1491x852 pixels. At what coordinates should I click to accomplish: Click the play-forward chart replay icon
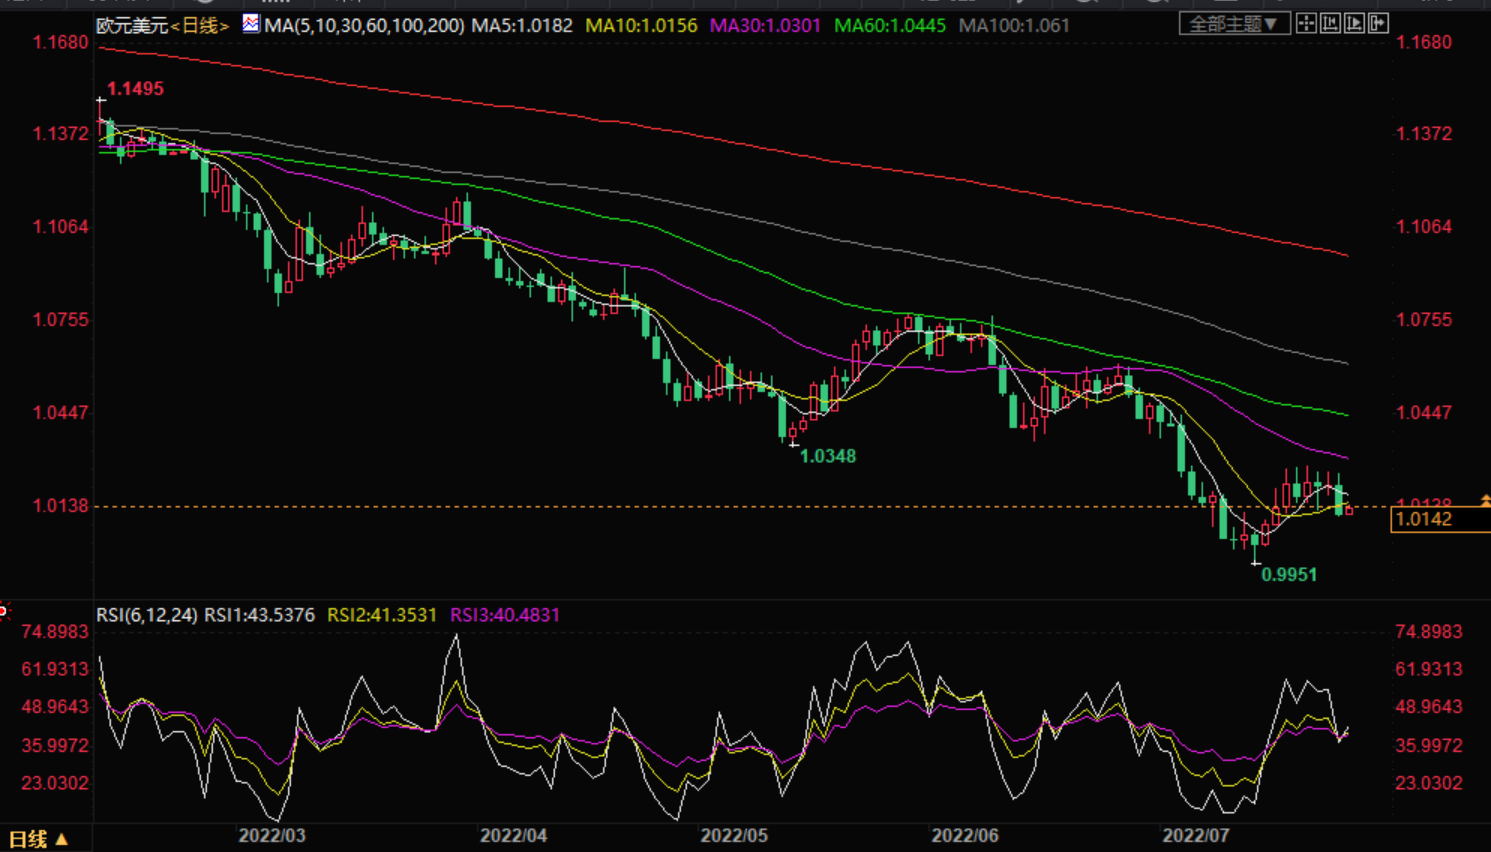tap(1354, 23)
